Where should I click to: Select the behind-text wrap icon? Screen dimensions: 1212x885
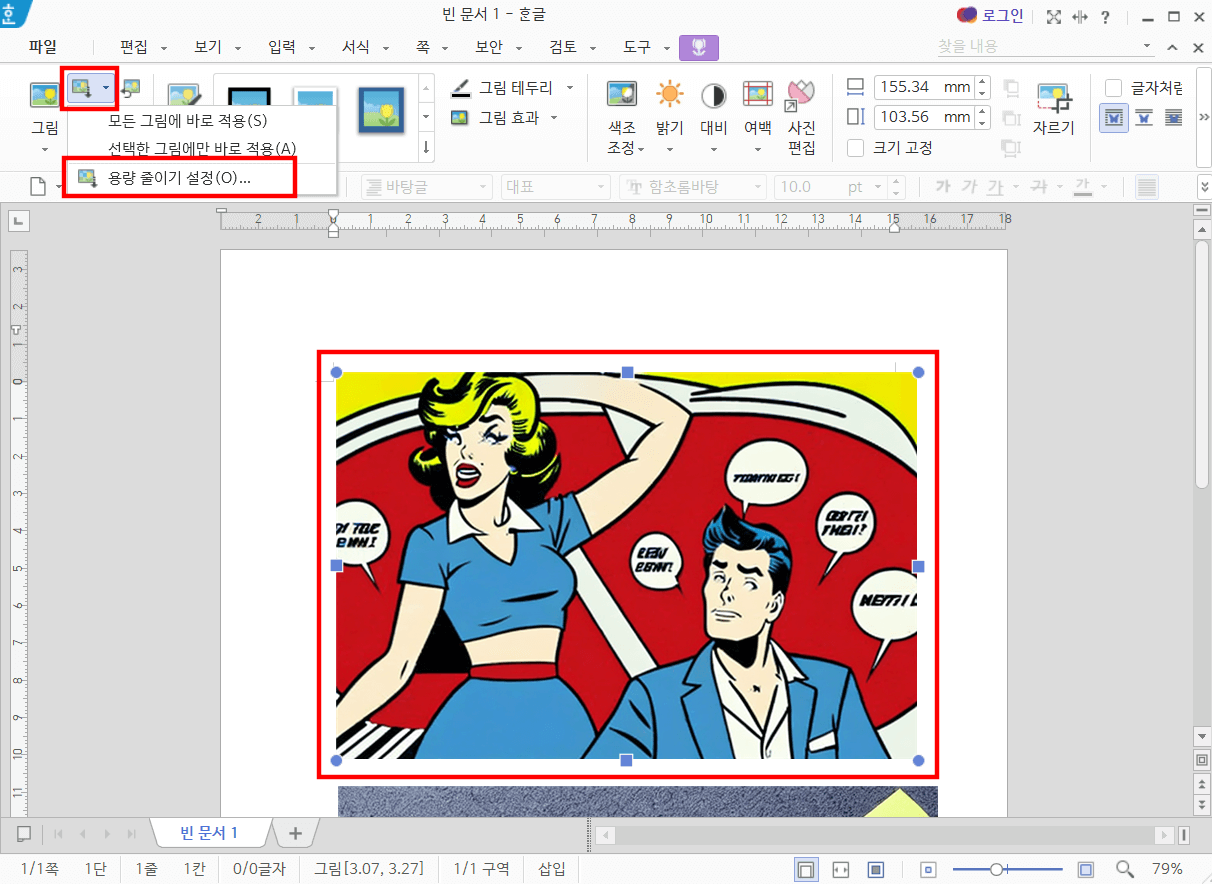[x=1172, y=118]
